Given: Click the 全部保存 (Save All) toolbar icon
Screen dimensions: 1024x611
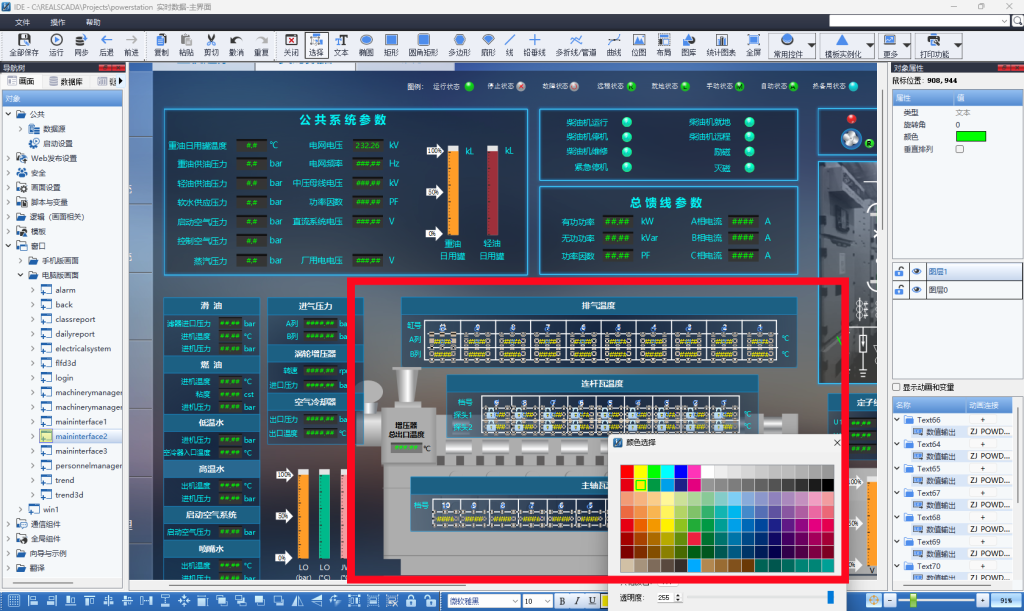Looking at the screenshot, I should (x=23, y=44).
